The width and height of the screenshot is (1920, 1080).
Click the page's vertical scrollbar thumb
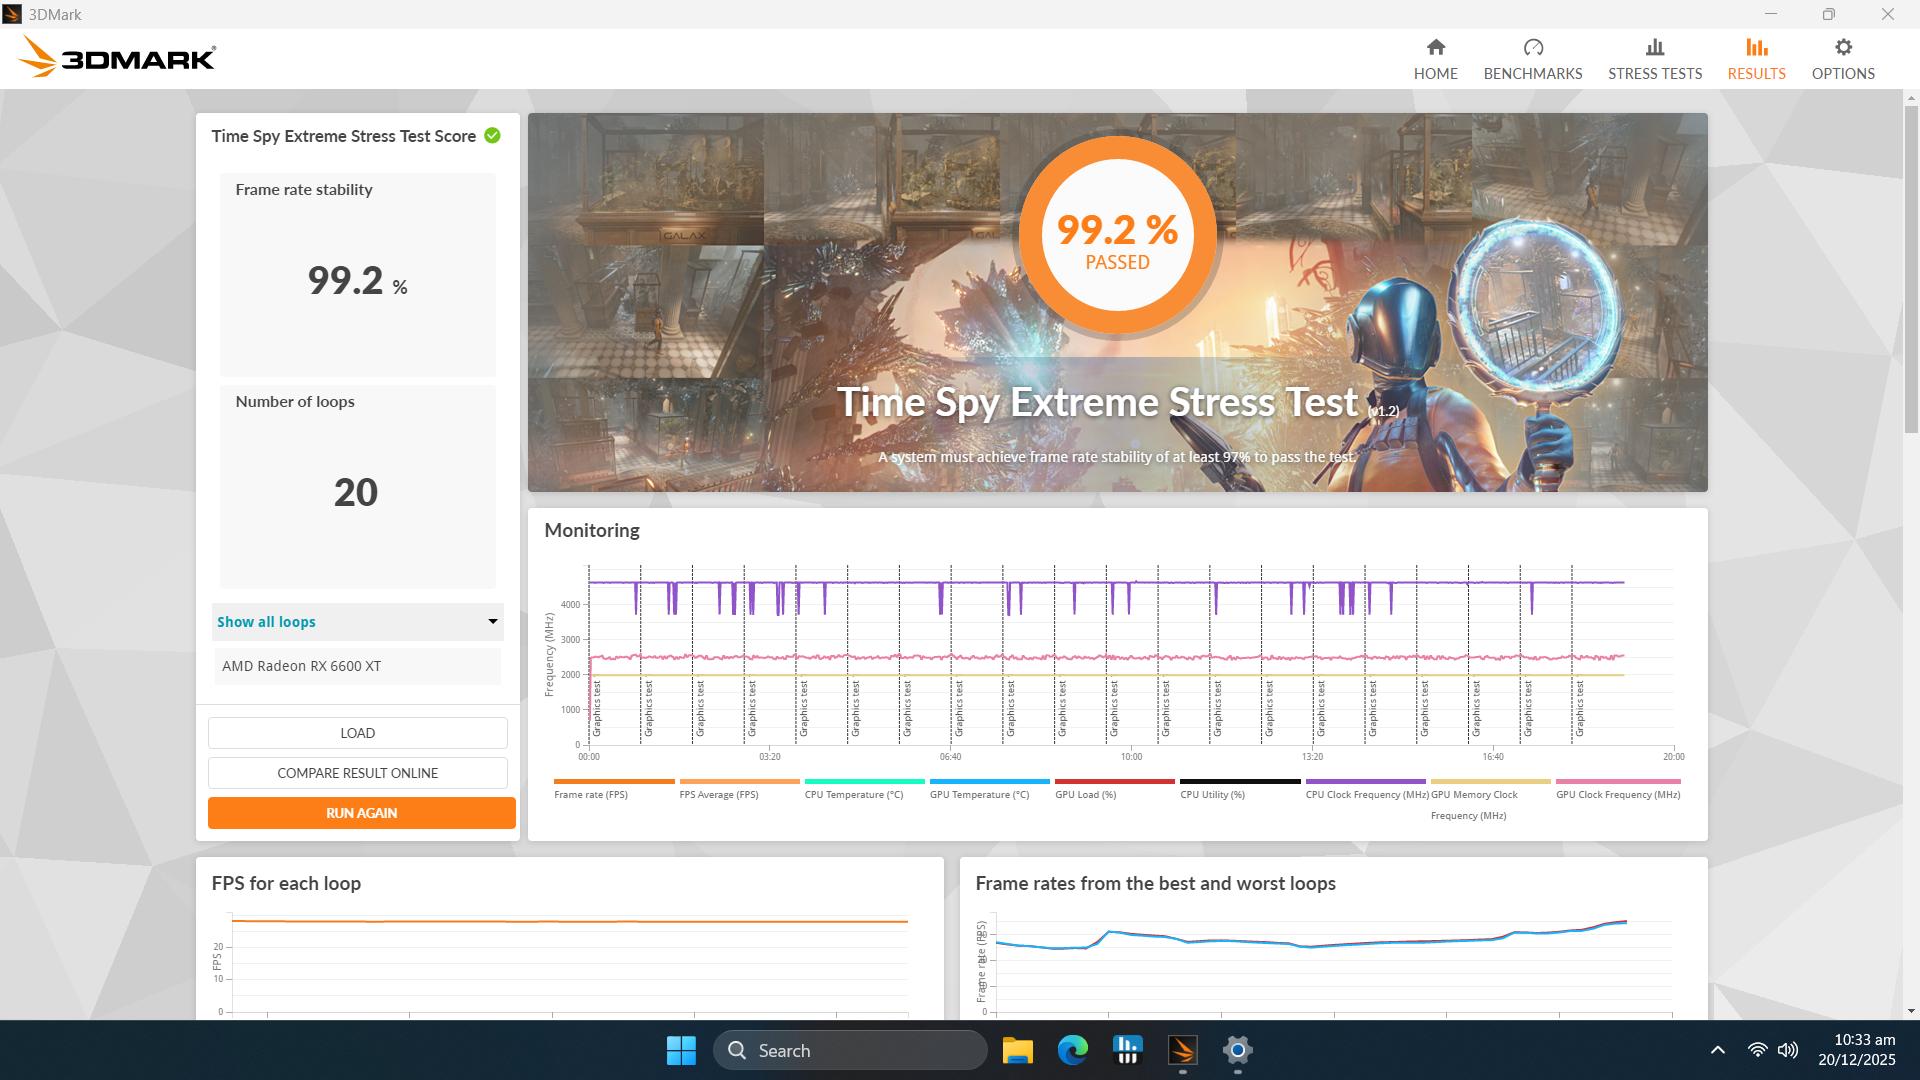(1911, 268)
